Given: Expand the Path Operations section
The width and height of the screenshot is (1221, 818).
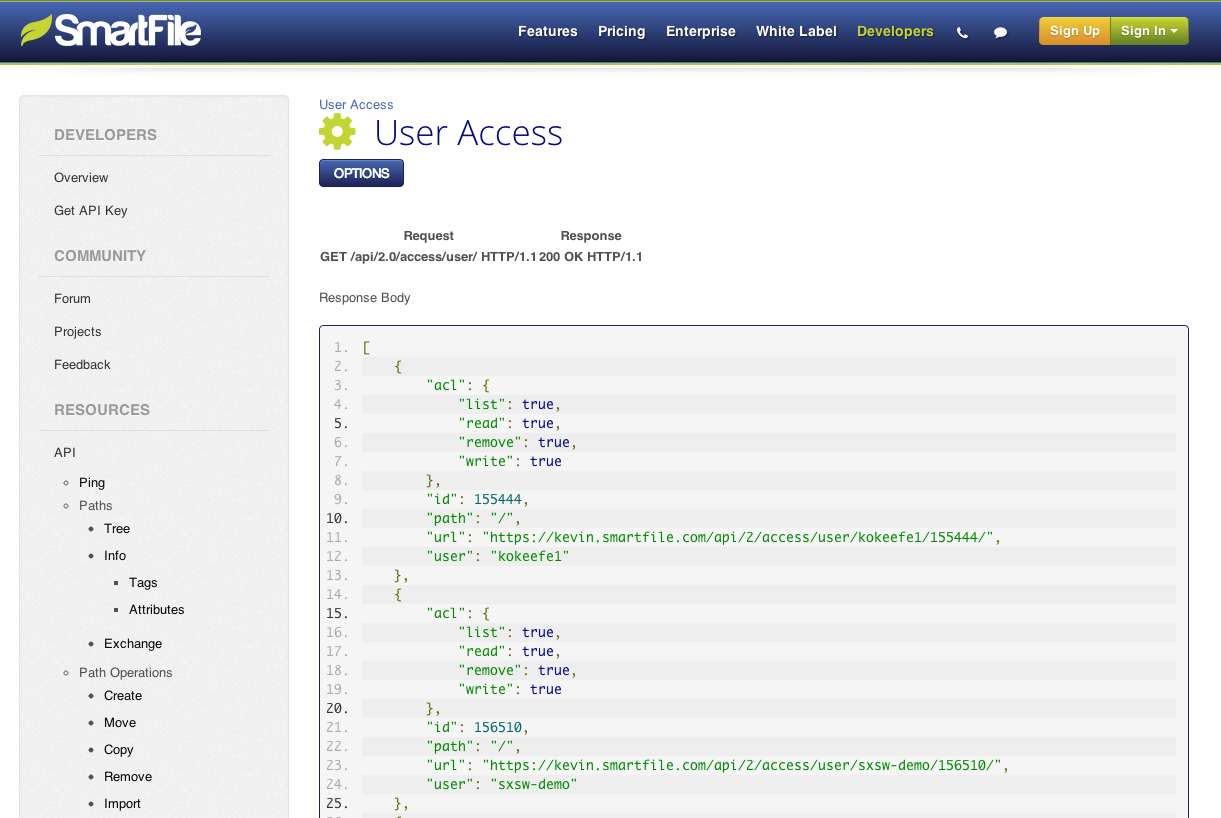Looking at the screenshot, I should pyautogui.click(x=125, y=672).
